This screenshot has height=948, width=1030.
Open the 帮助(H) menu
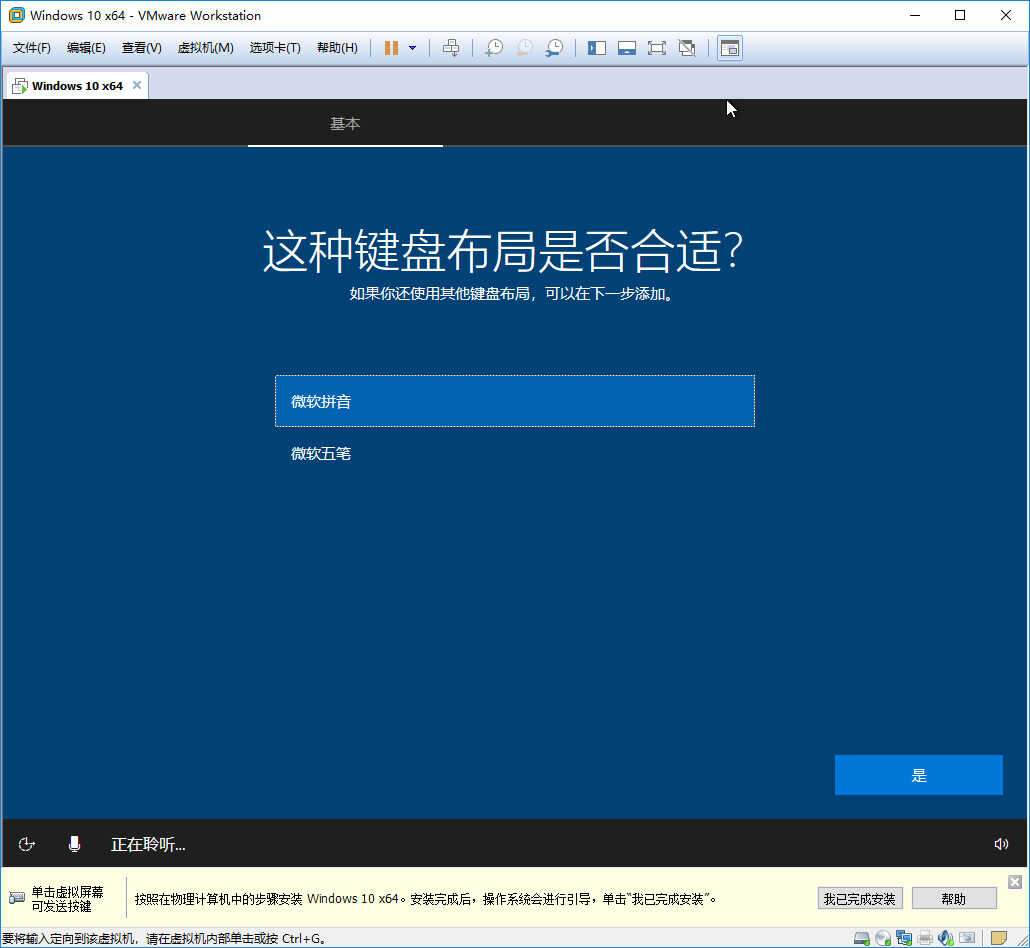click(337, 48)
